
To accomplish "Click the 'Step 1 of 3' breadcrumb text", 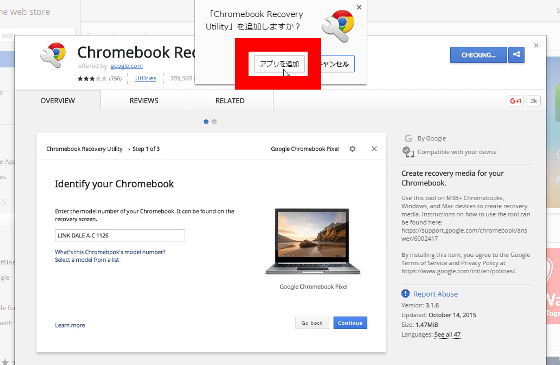I will (x=146, y=149).
